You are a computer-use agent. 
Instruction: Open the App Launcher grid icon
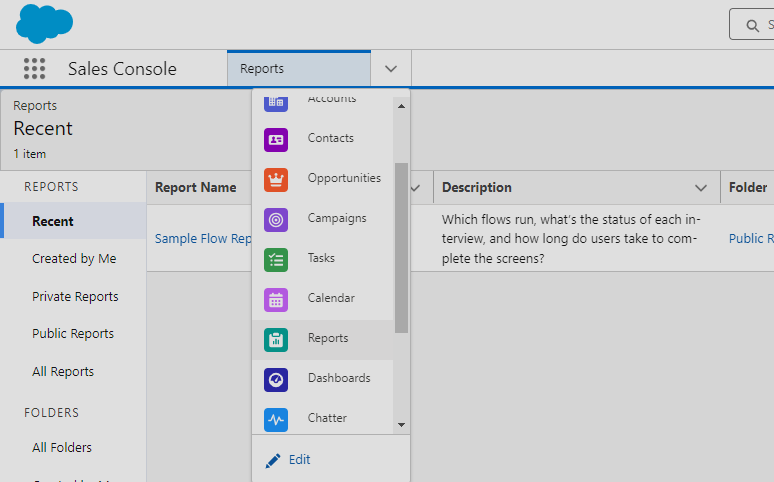click(x=35, y=68)
